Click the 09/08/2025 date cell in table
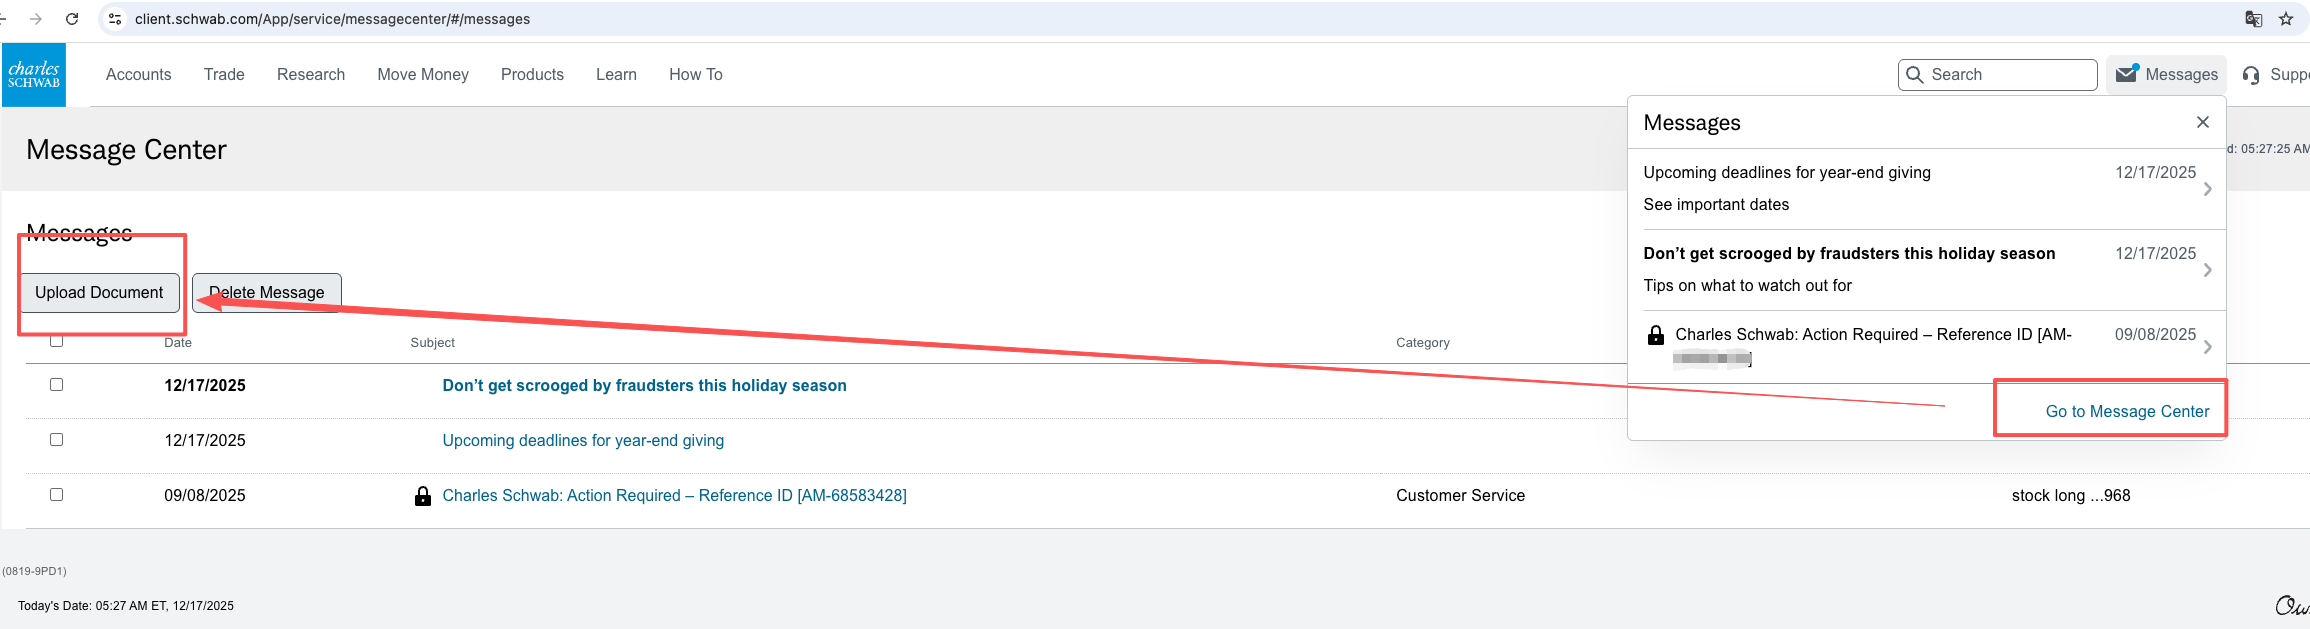 [205, 496]
